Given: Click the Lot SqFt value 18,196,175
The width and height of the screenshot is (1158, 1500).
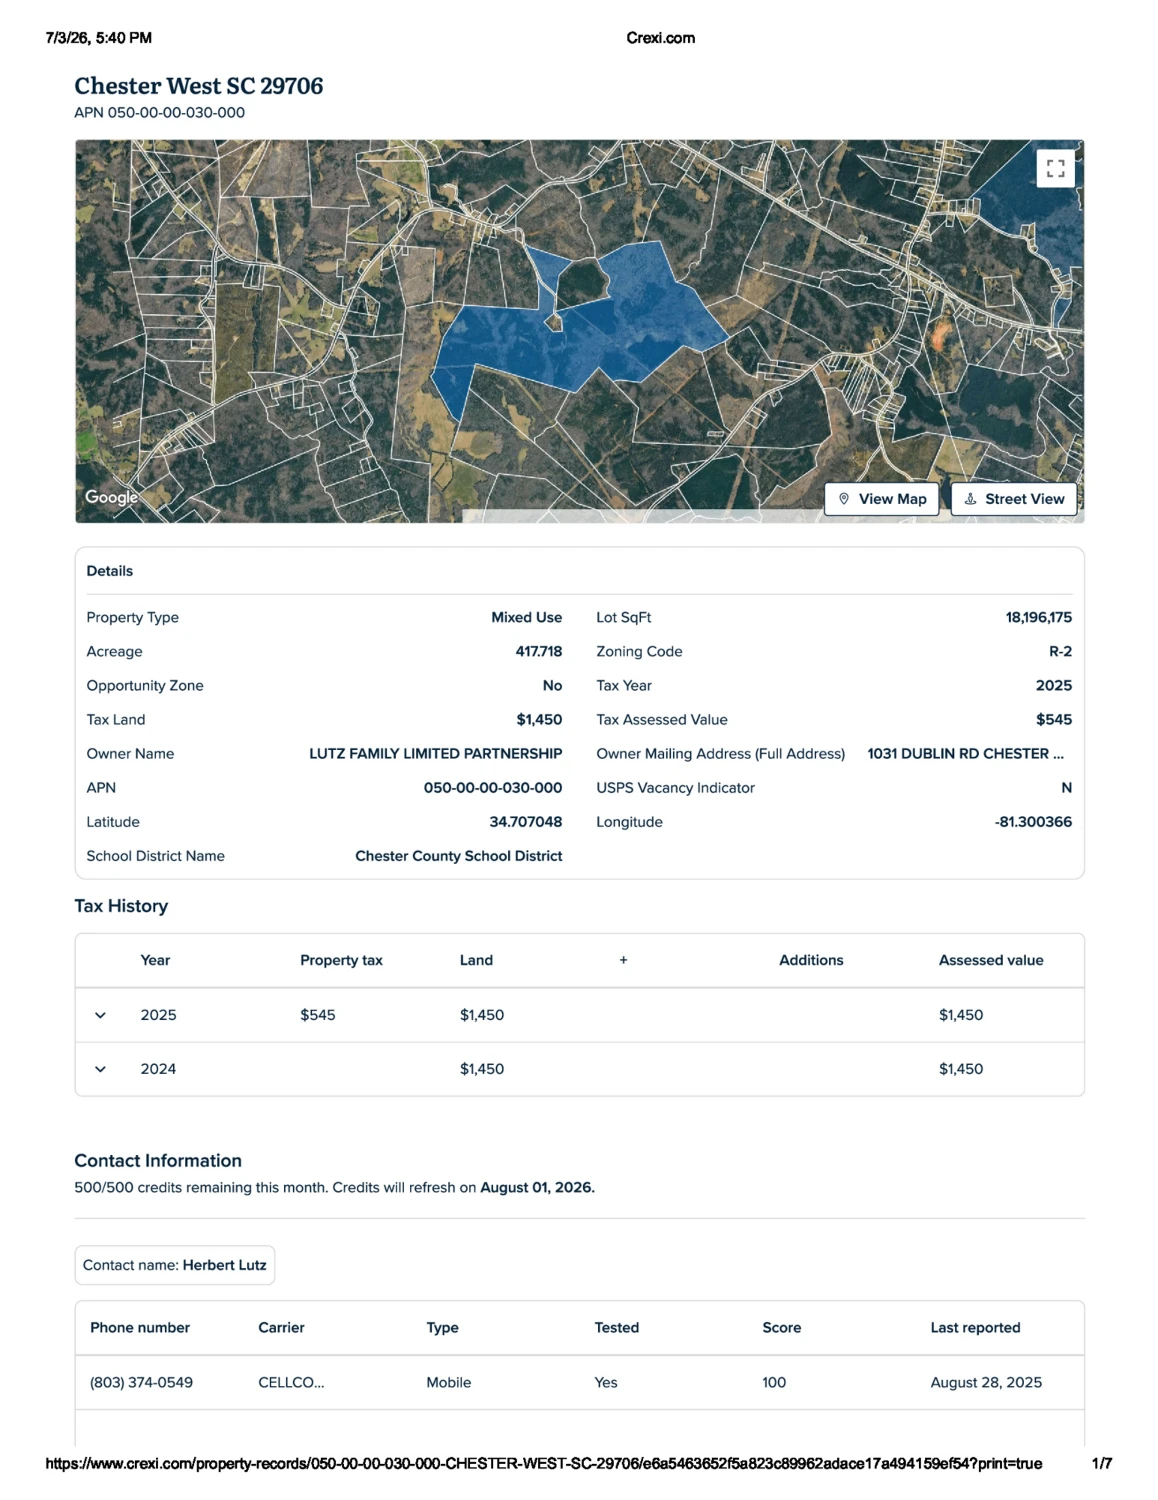Looking at the screenshot, I should 1038,617.
